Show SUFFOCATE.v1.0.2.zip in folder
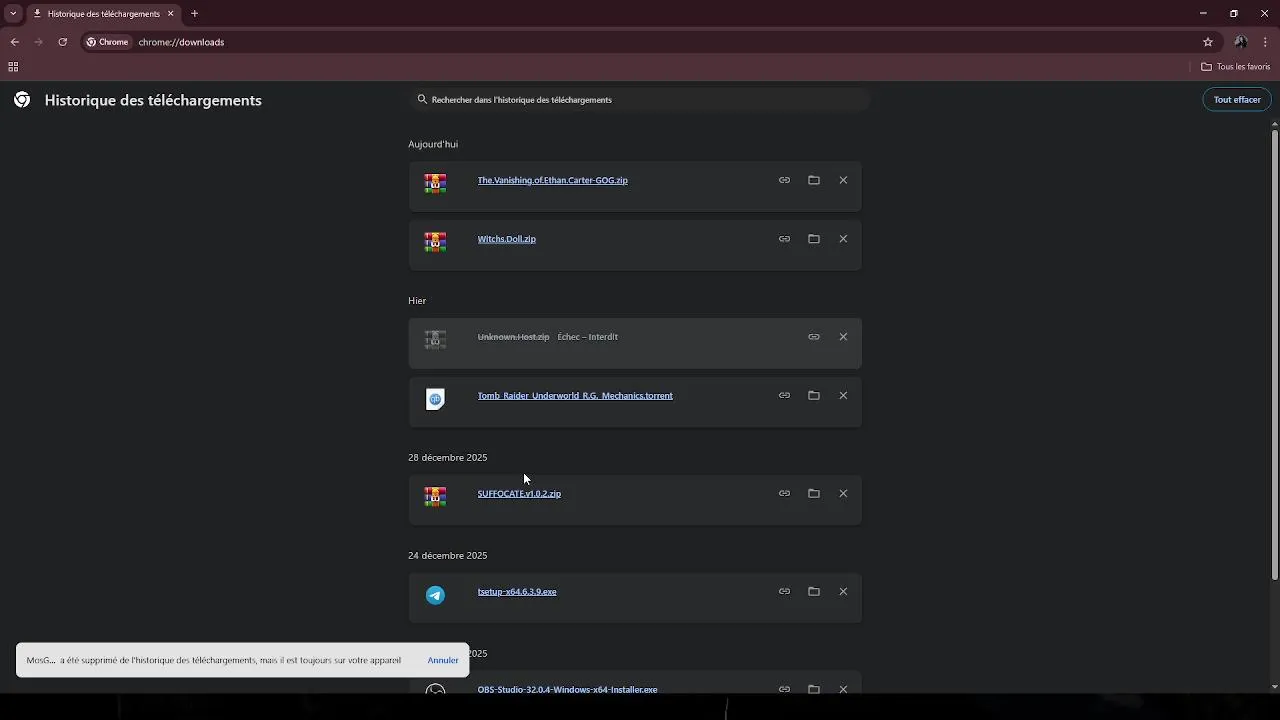1280x720 pixels. coord(814,493)
